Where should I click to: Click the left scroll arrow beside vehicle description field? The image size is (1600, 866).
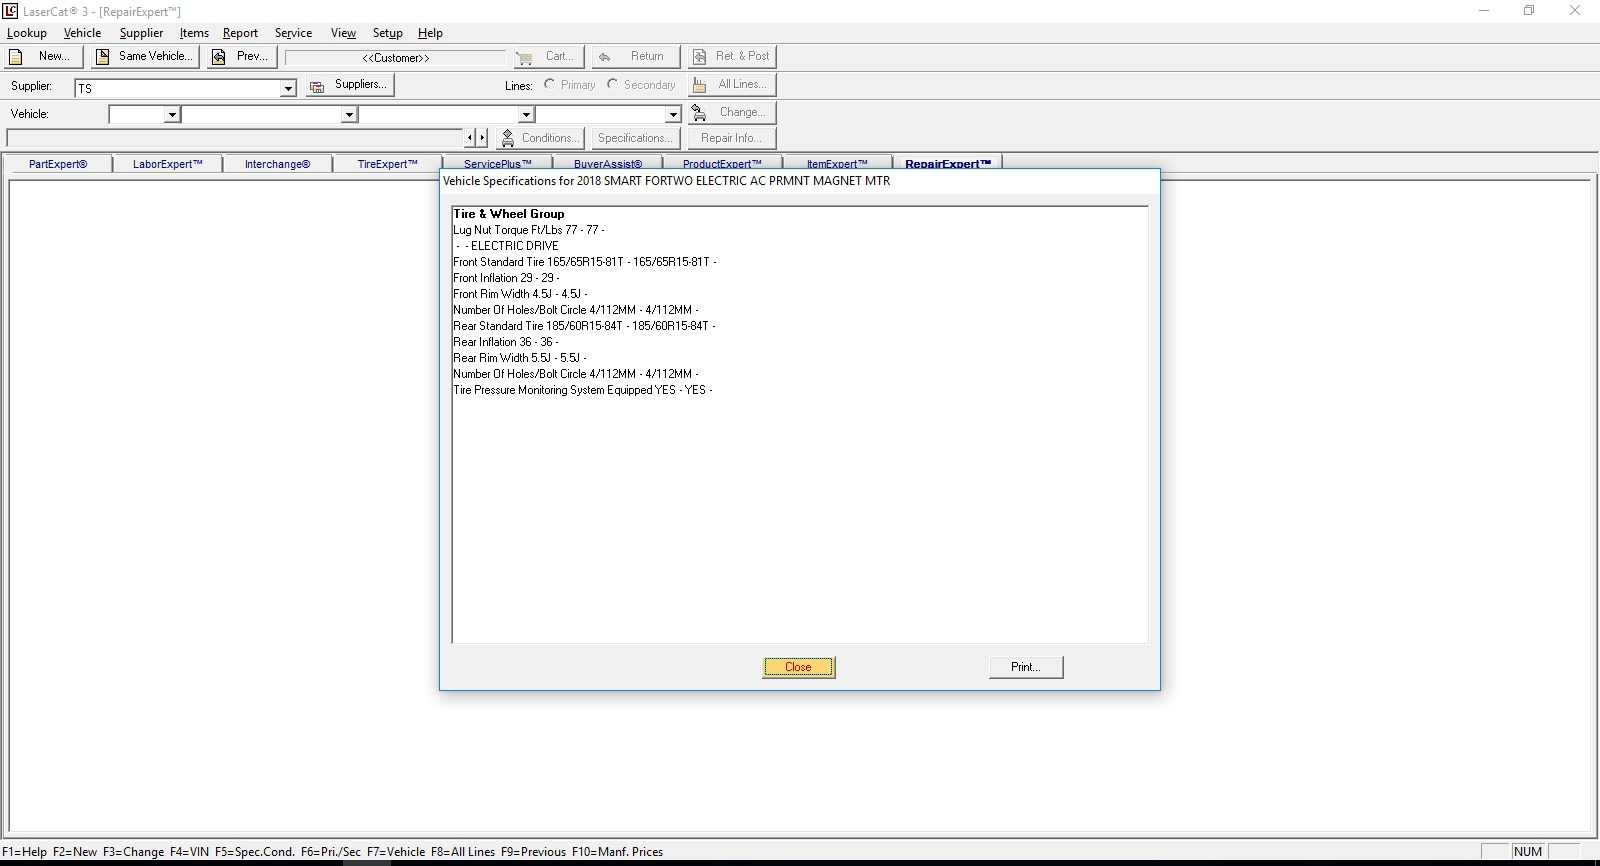(470, 137)
